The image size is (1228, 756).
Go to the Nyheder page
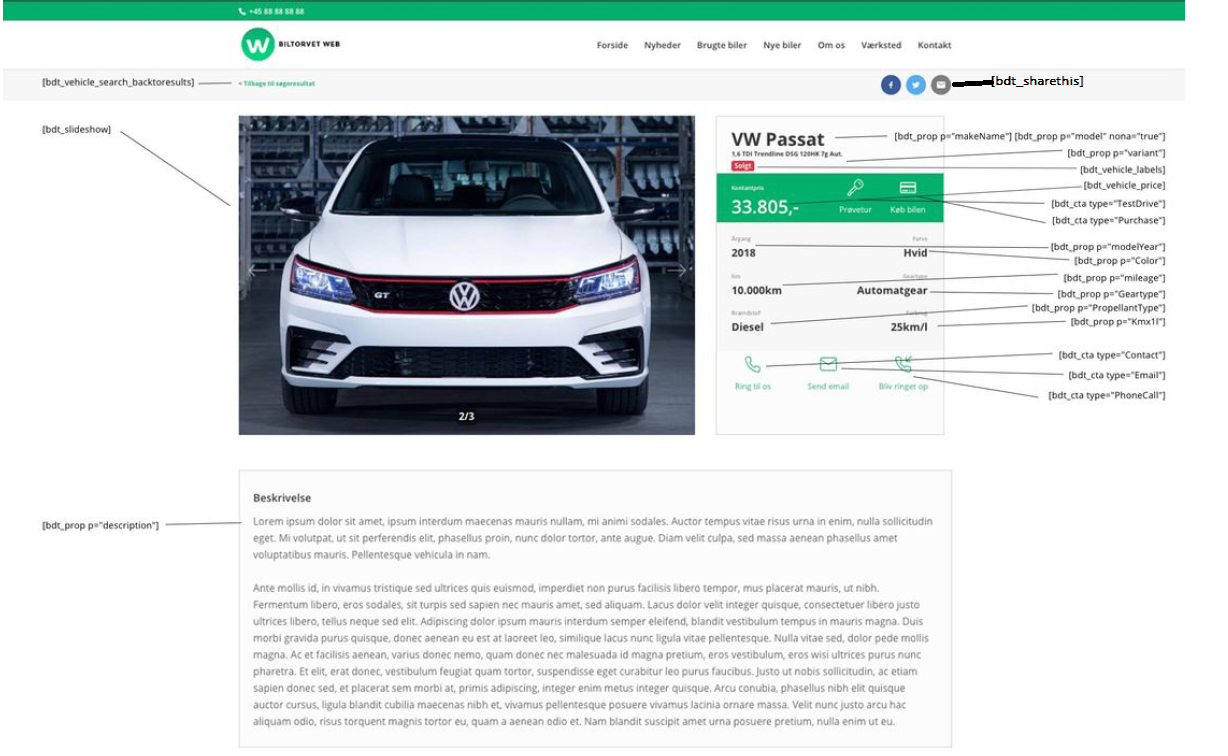pyautogui.click(x=662, y=45)
